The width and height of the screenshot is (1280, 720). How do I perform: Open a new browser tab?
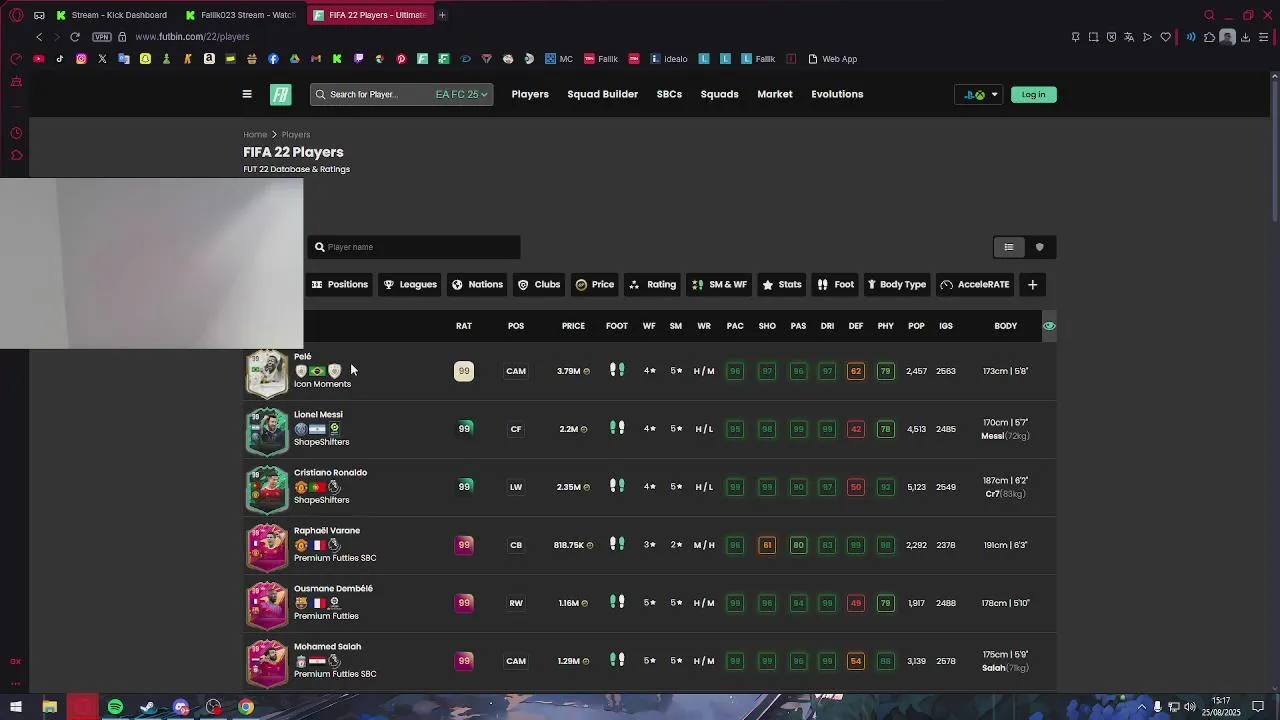pyautogui.click(x=442, y=15)
